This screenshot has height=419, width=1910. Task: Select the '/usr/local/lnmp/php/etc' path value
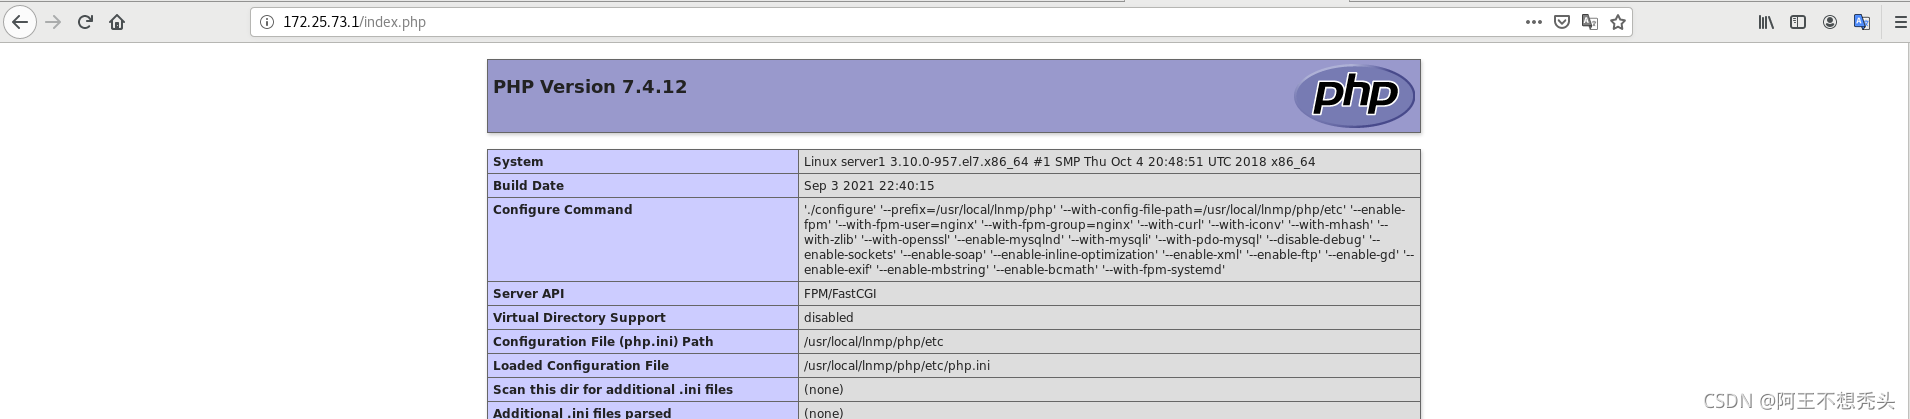click(x=874, y=342)
